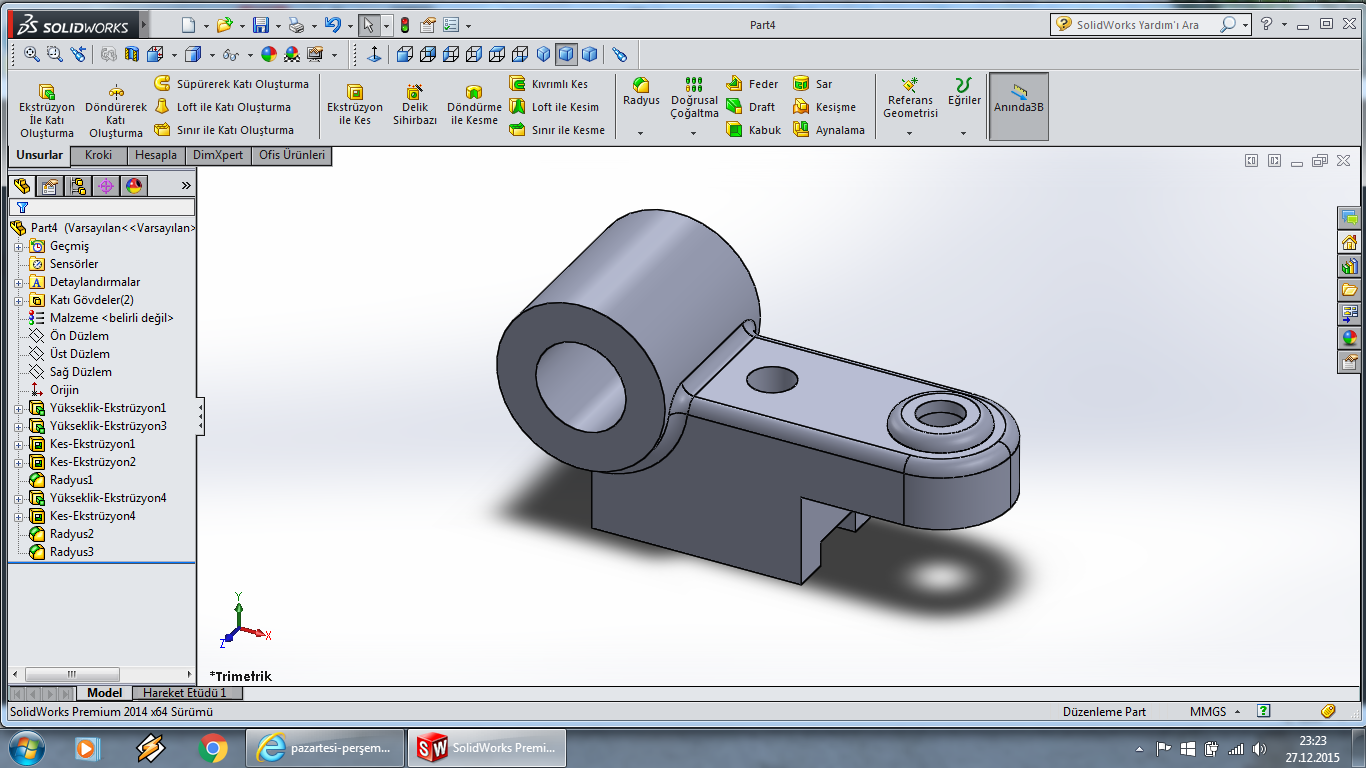Switch to the Kroki tab
The height and width of the screenshot is (768, 1366).
click(99, 155)
